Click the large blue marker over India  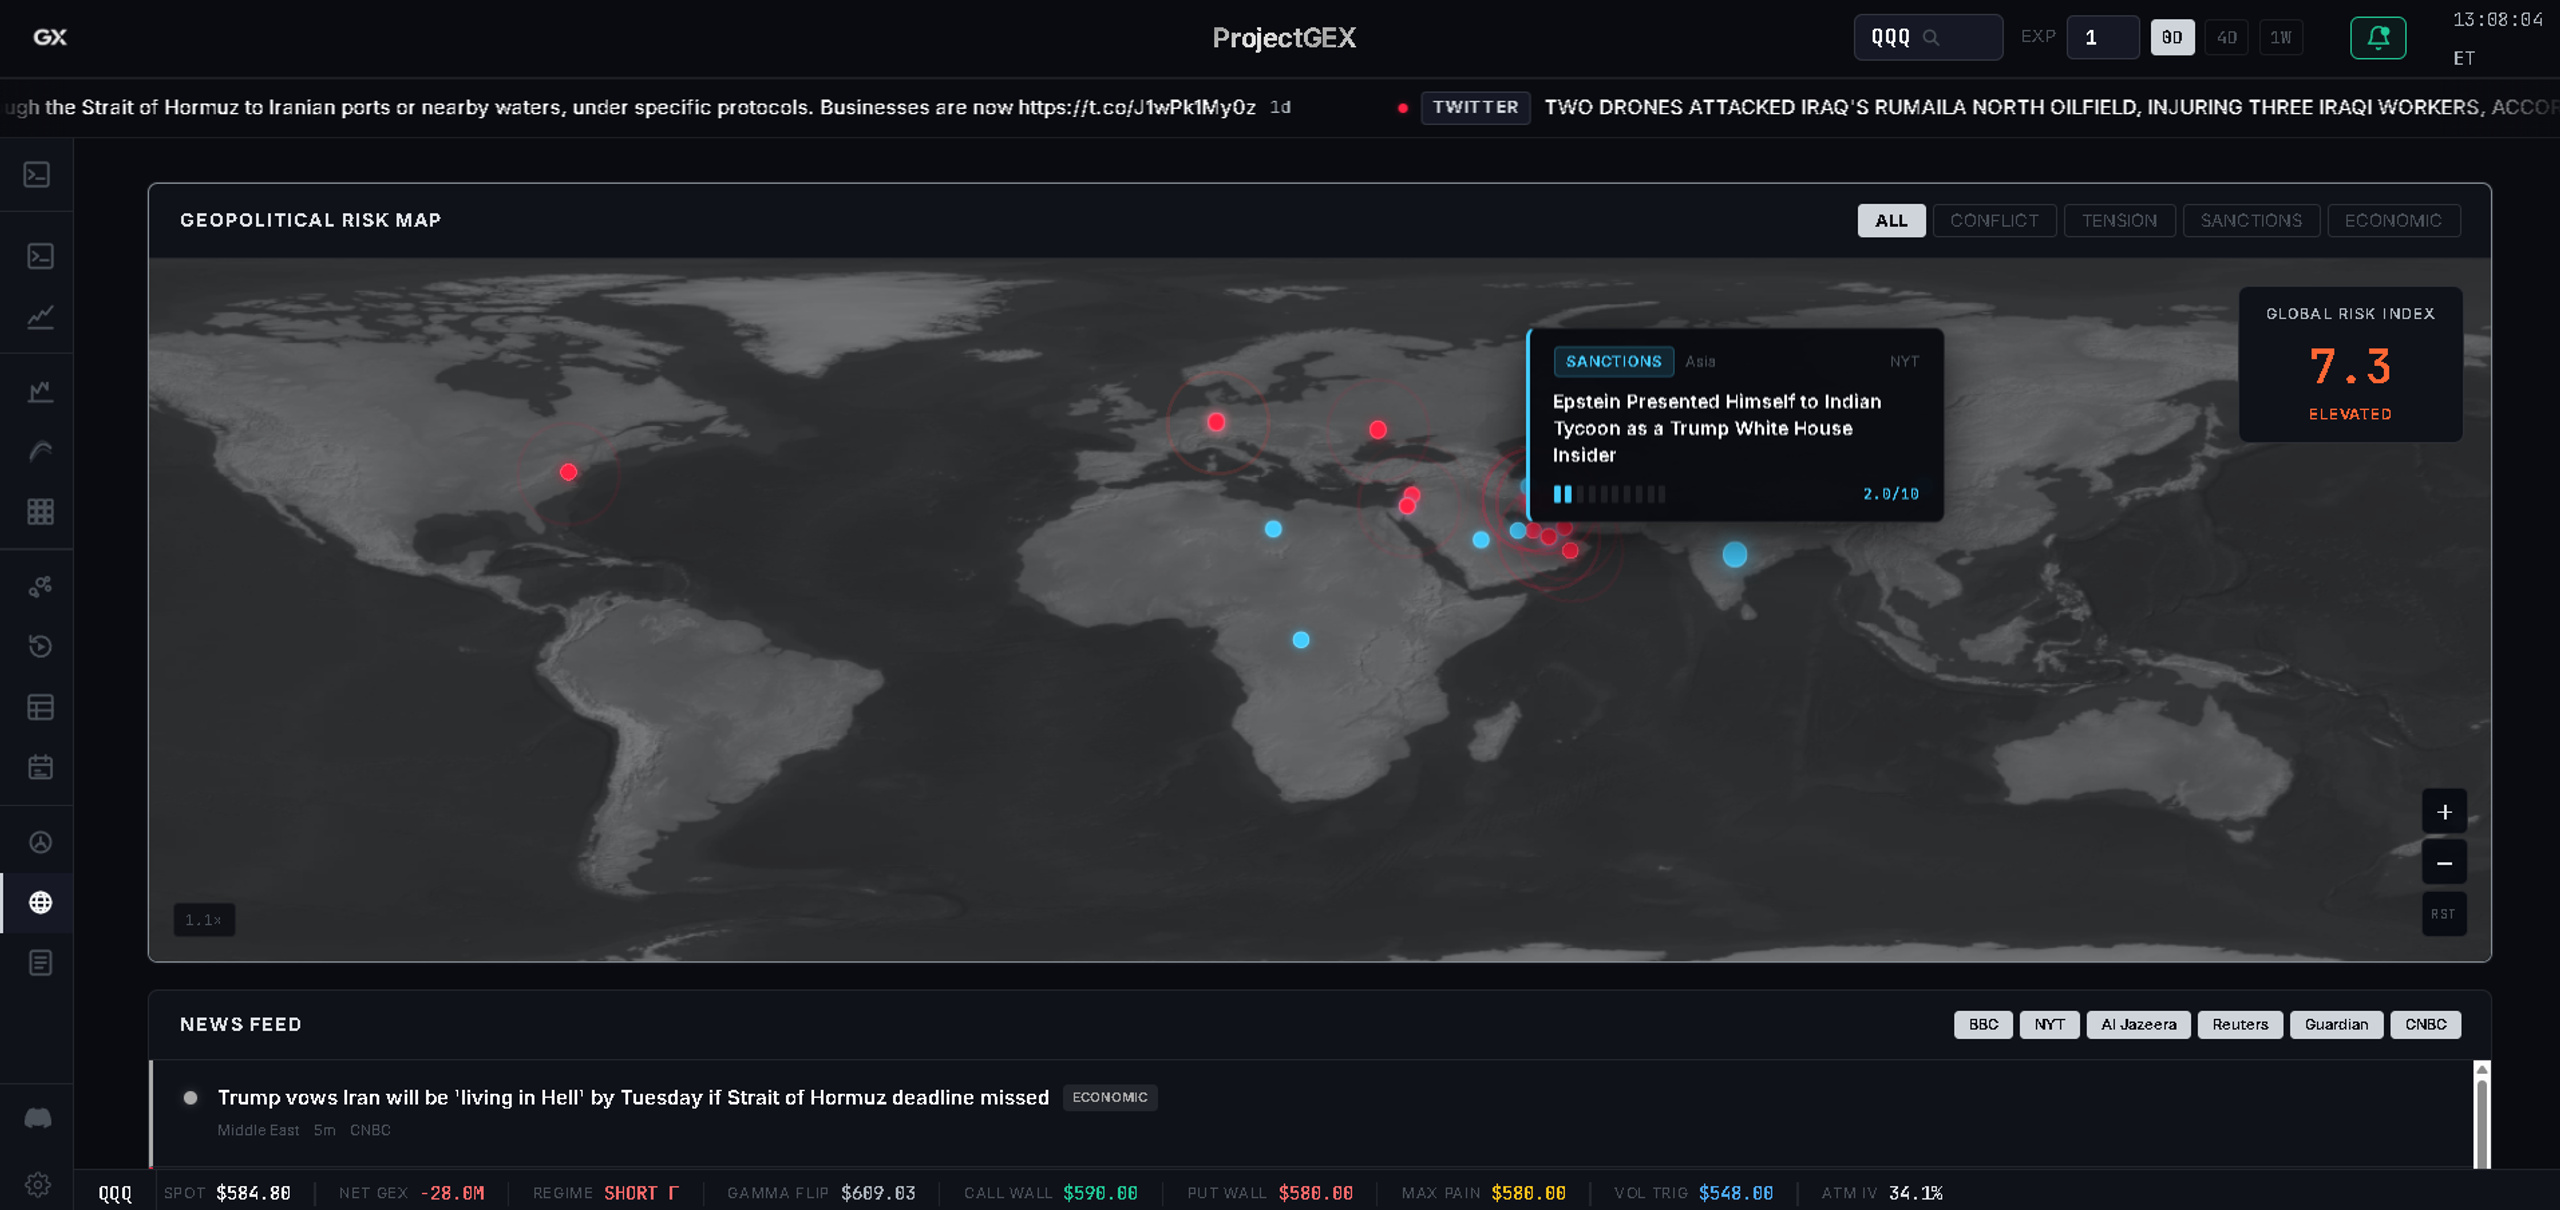pyautogui.click(x=1734, y=554)
